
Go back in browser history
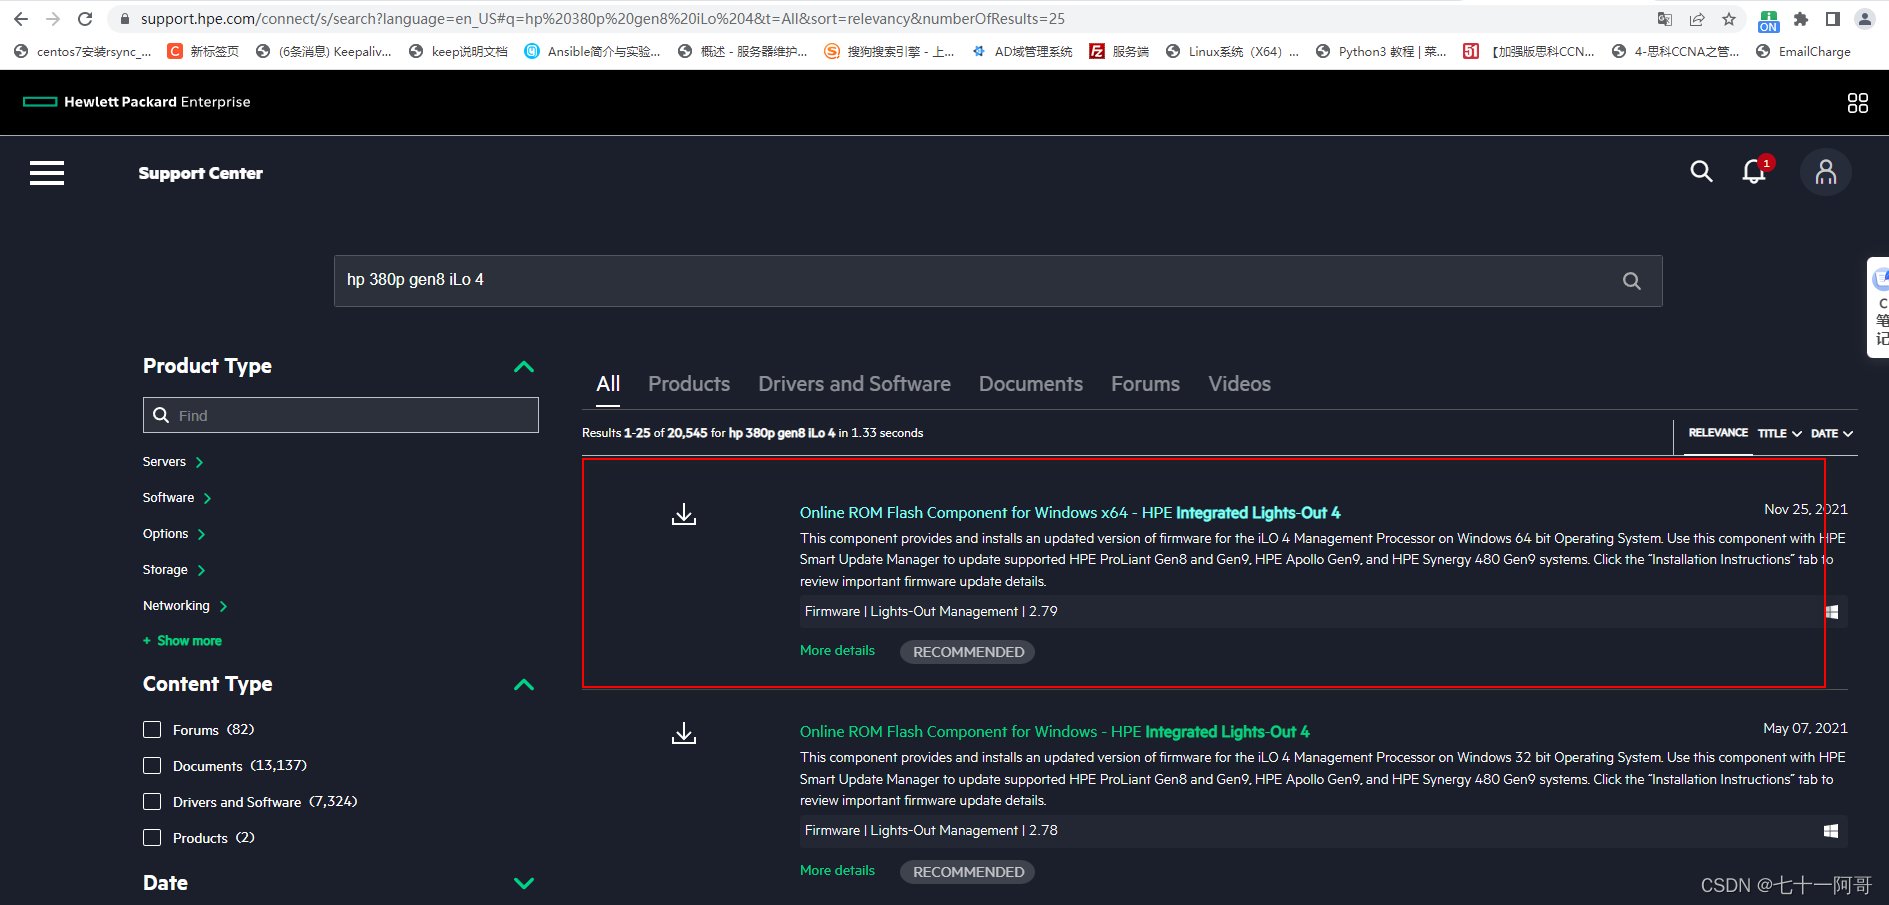tap(20, 19)
